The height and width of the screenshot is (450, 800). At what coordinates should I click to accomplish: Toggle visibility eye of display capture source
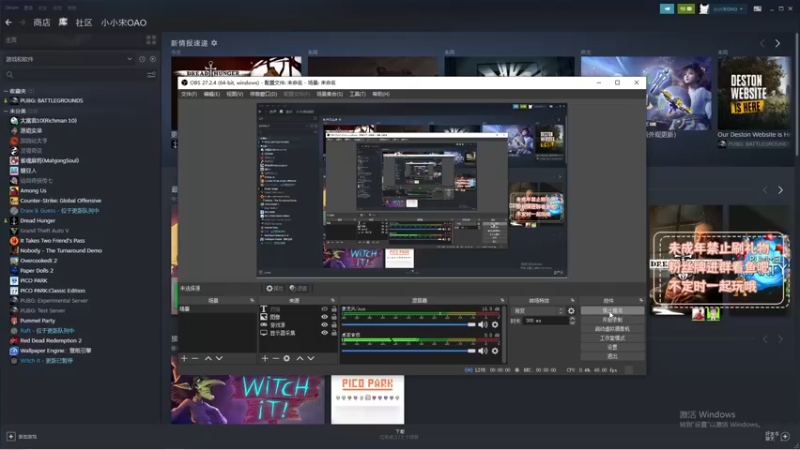[324, 333]
